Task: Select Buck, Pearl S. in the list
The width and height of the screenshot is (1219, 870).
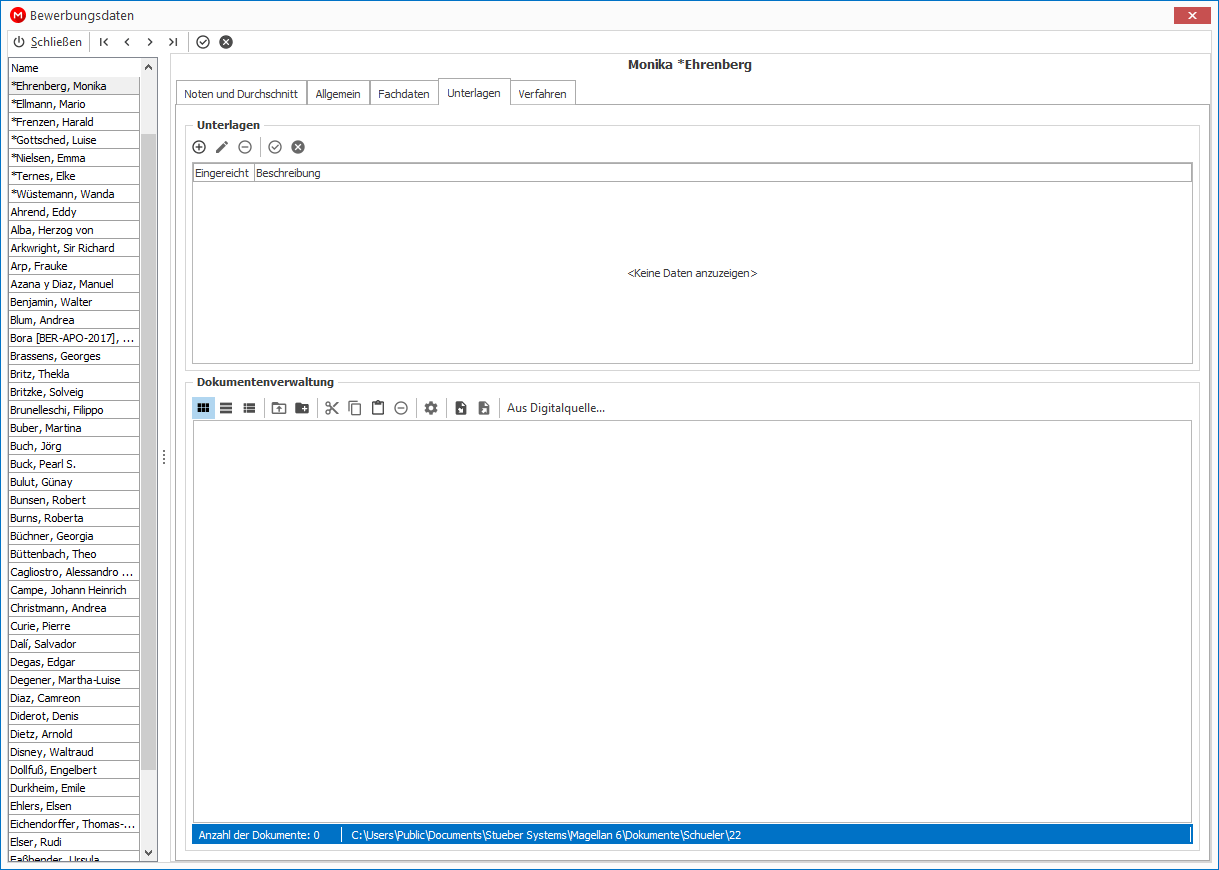Action: coord(74,464)
